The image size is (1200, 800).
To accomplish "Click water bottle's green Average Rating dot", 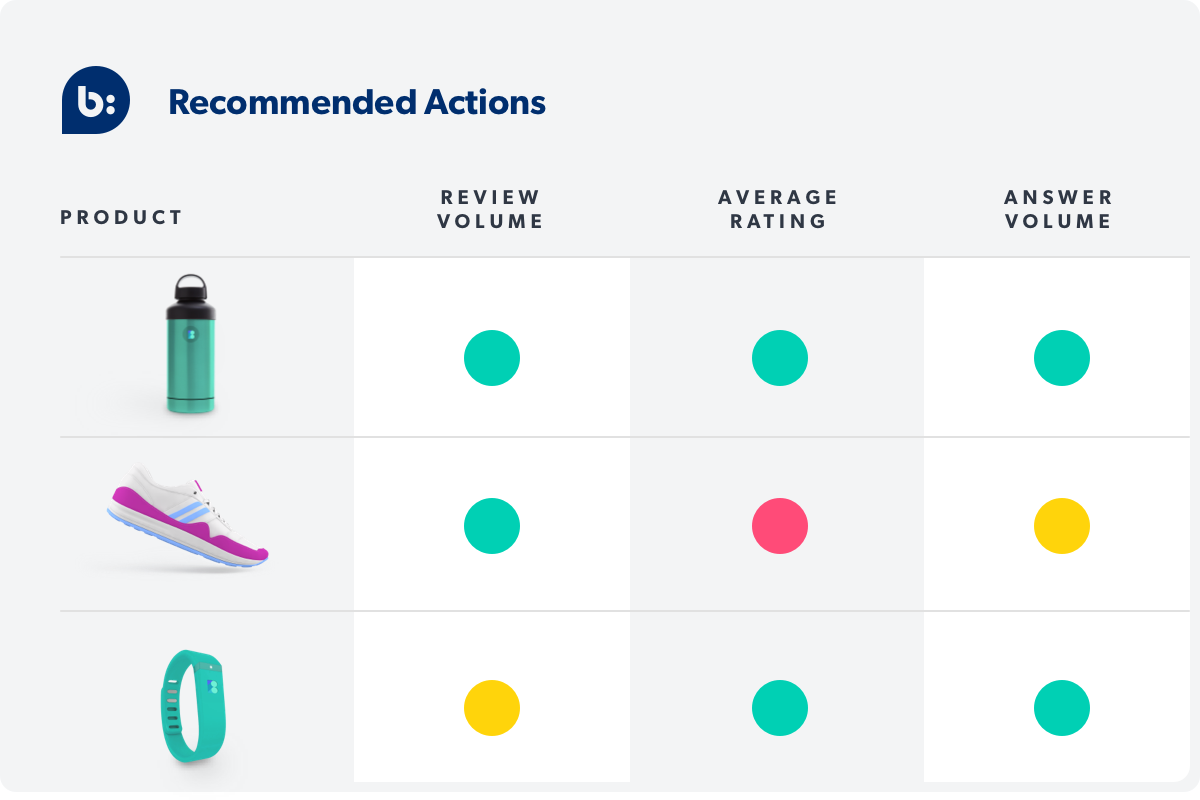I will click(x=780, y=358).
